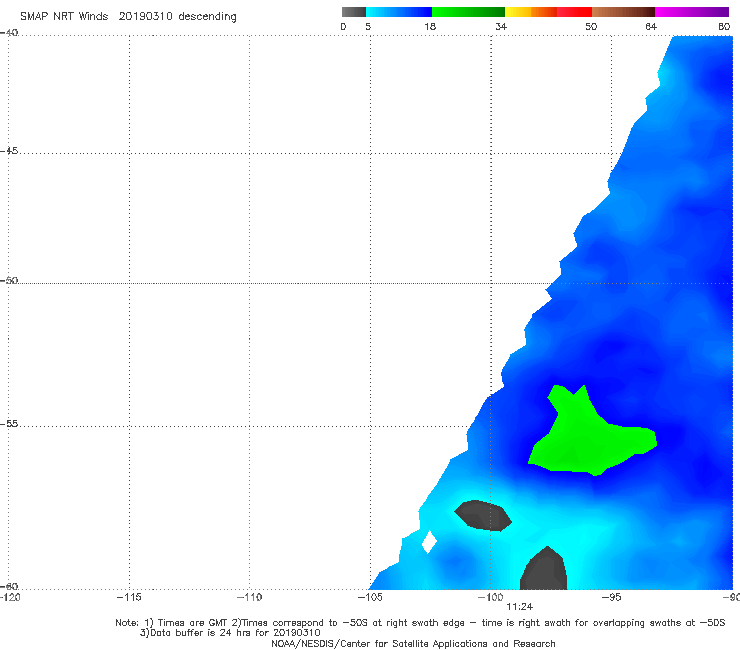Click the color bar label '34'
740x650 pixels.
point(501,26)
